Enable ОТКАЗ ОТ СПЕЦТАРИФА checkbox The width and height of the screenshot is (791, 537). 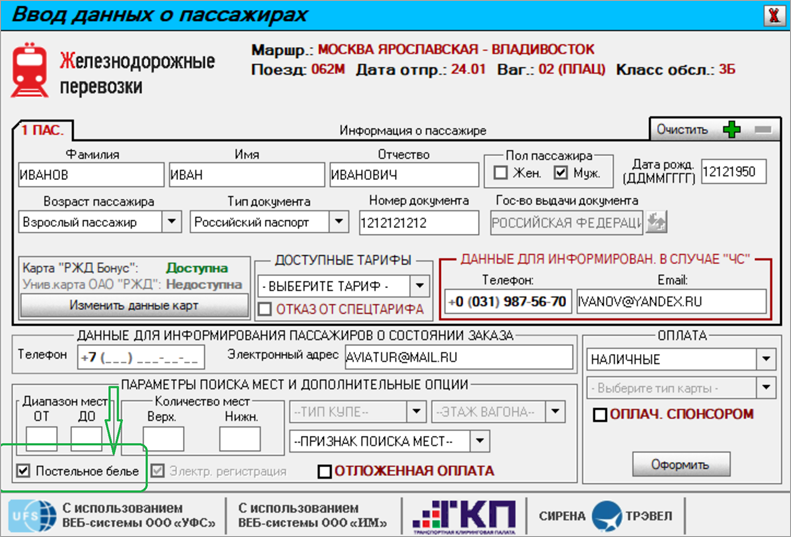point(265,309)
